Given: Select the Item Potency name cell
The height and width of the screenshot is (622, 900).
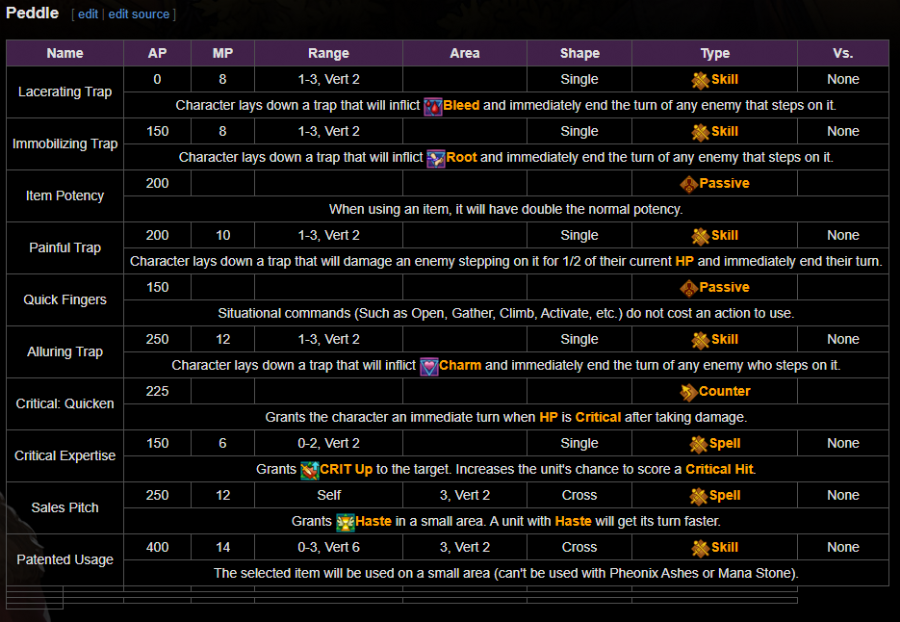Looking at the screenshot, I should (x=65, y=196).
